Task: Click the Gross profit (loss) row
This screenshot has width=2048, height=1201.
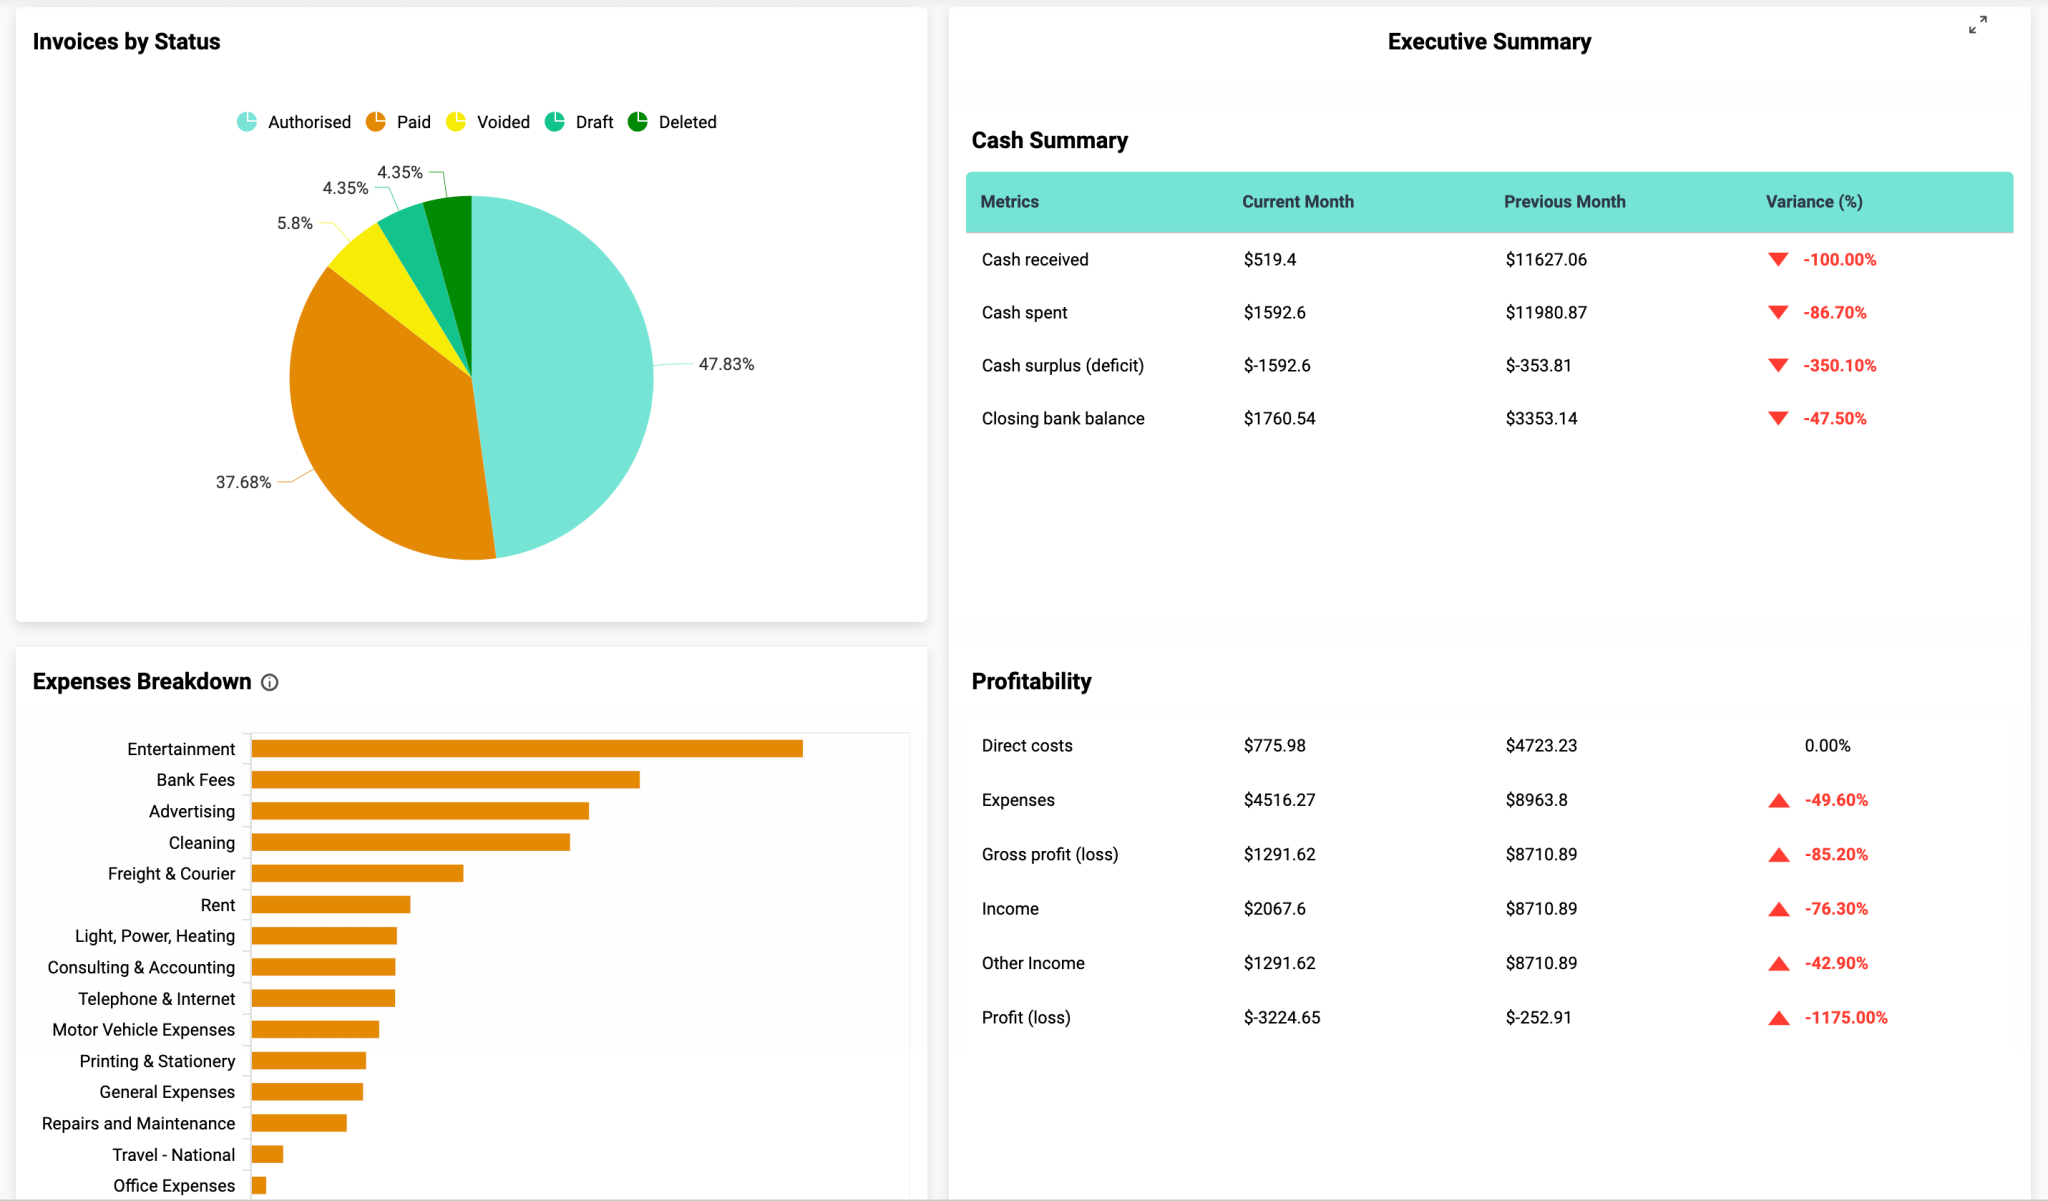Action: click(1050, 854)
